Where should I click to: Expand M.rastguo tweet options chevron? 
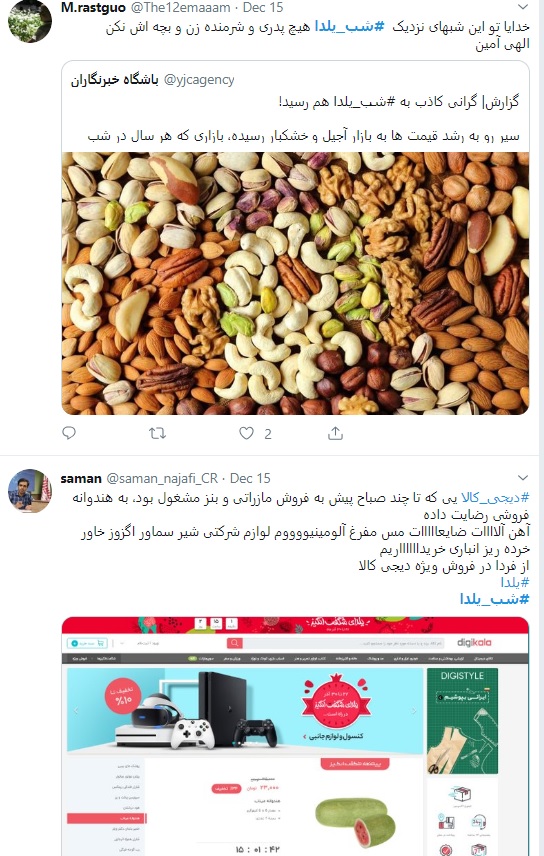click(x=523, y=7)
